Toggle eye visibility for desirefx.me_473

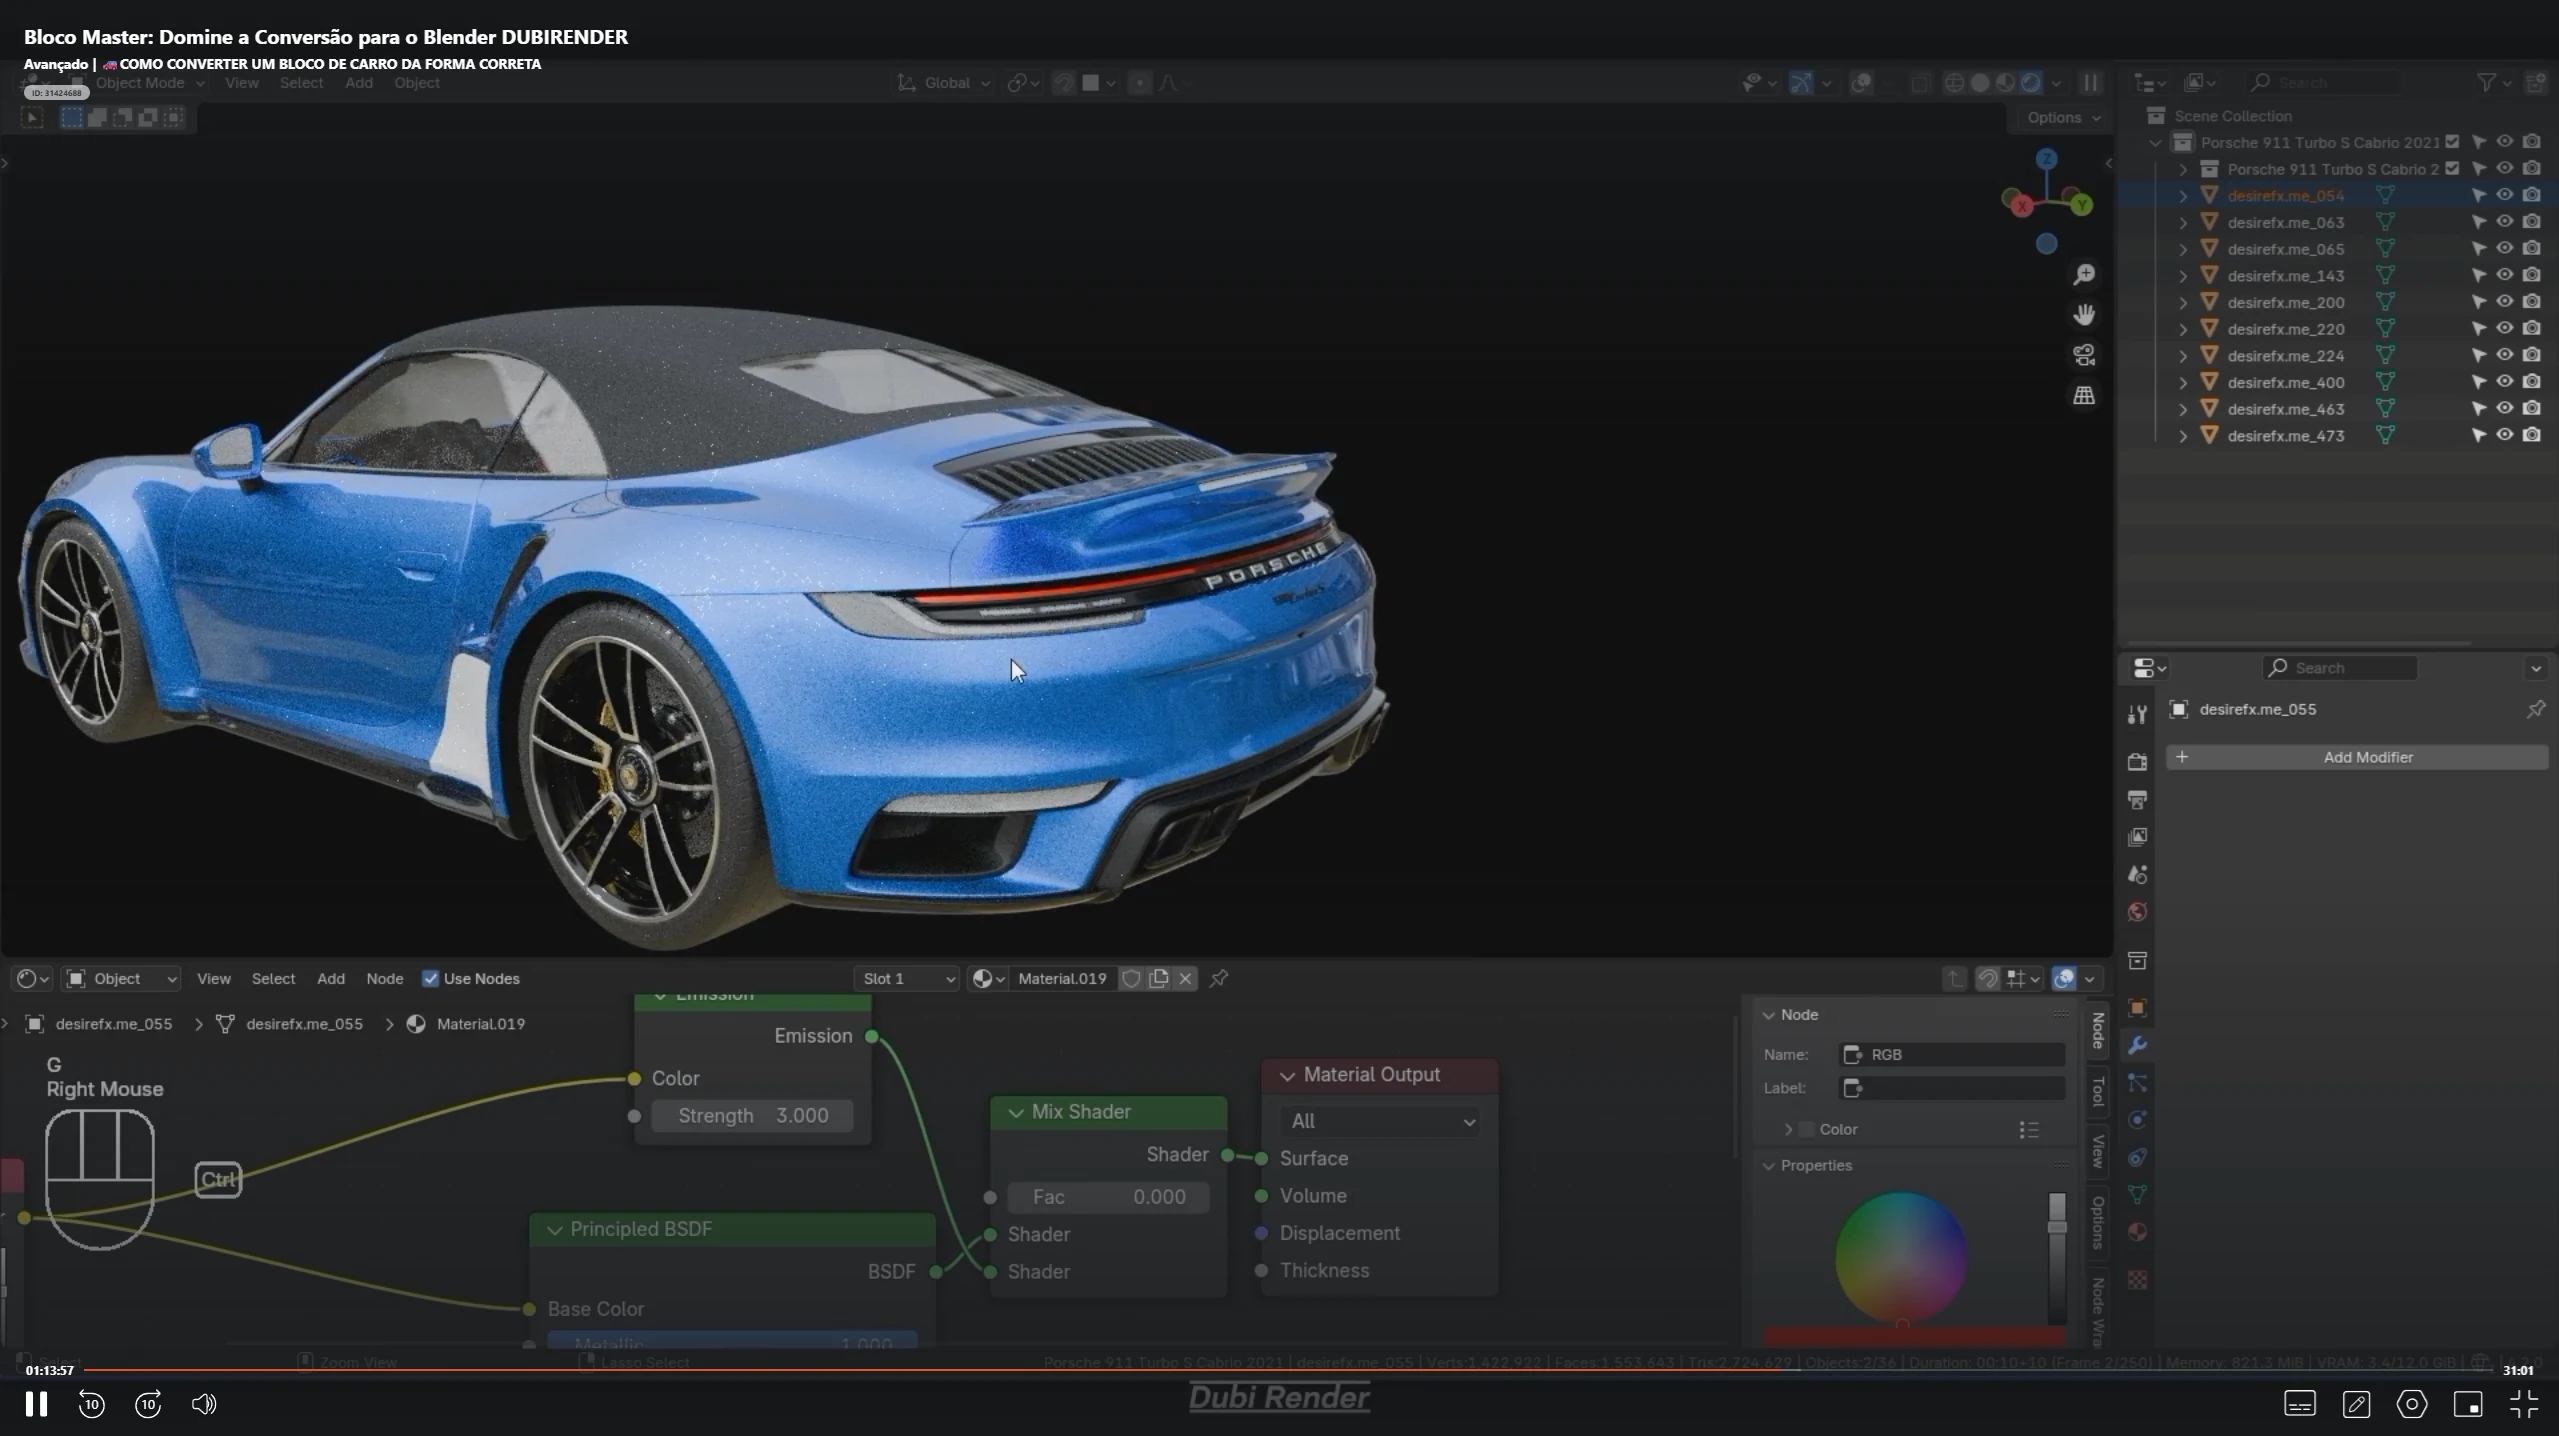[2504, 435]
